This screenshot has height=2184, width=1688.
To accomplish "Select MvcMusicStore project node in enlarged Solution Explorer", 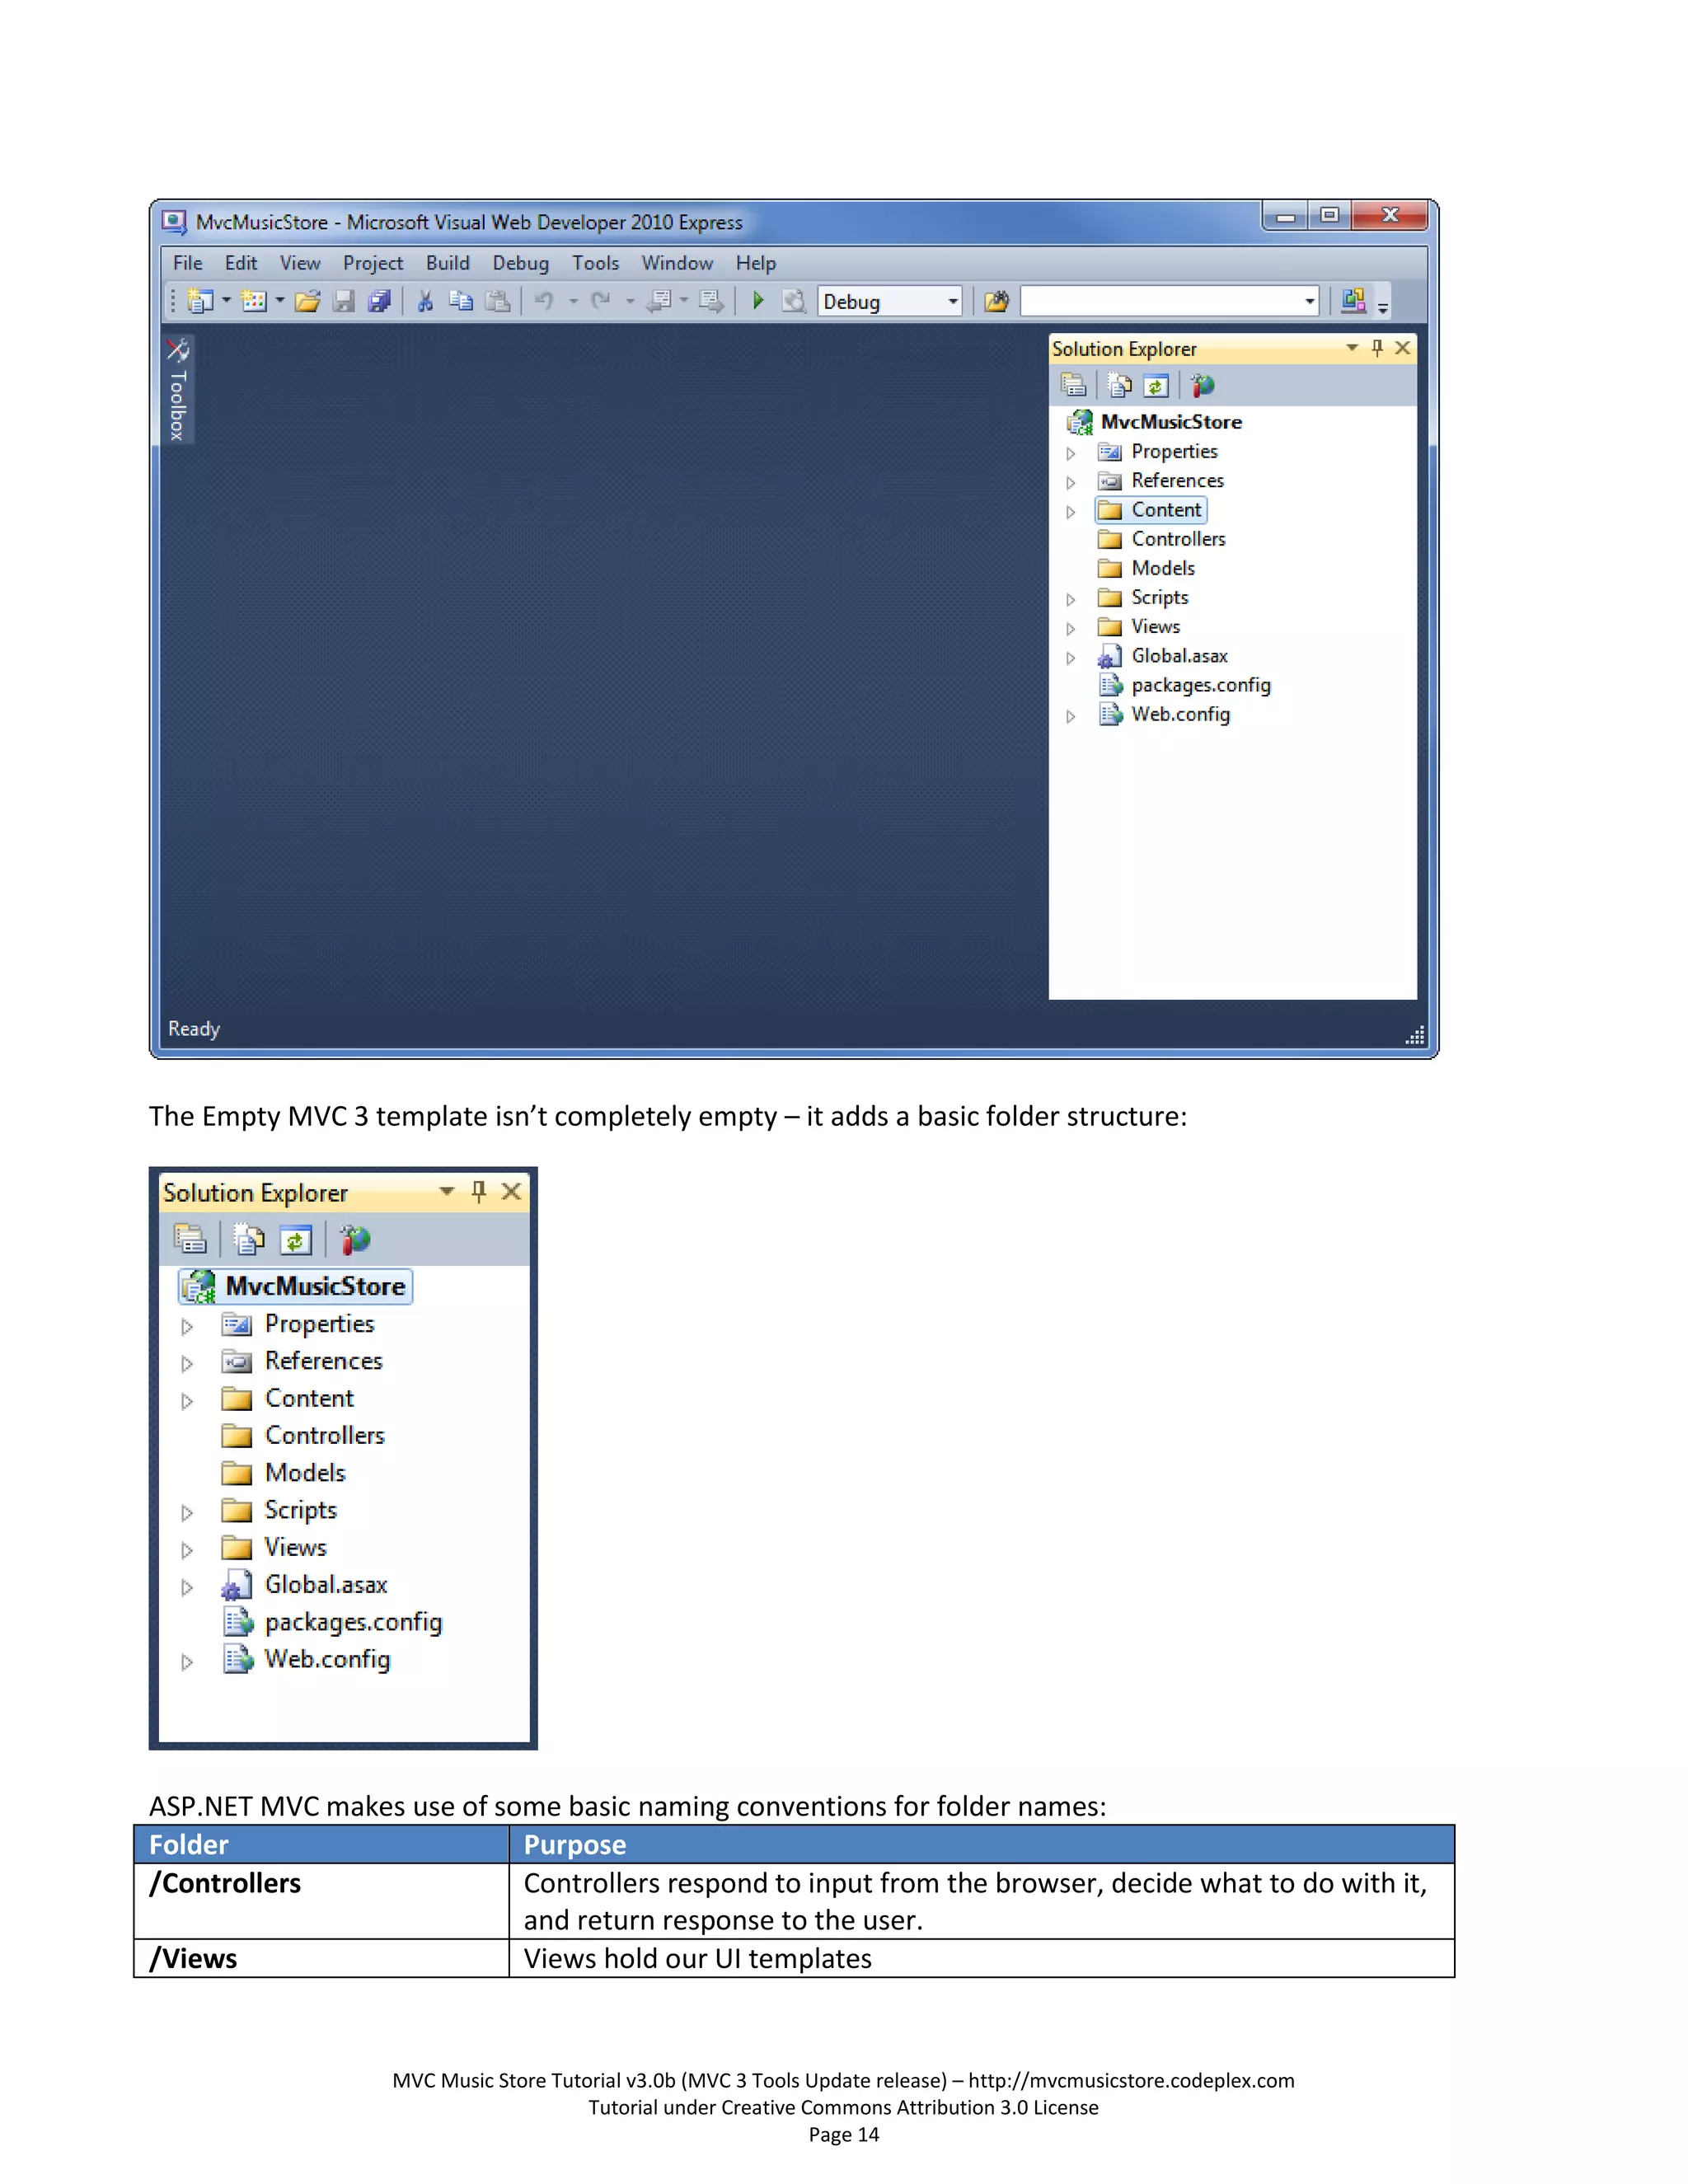I will 296,1286.
